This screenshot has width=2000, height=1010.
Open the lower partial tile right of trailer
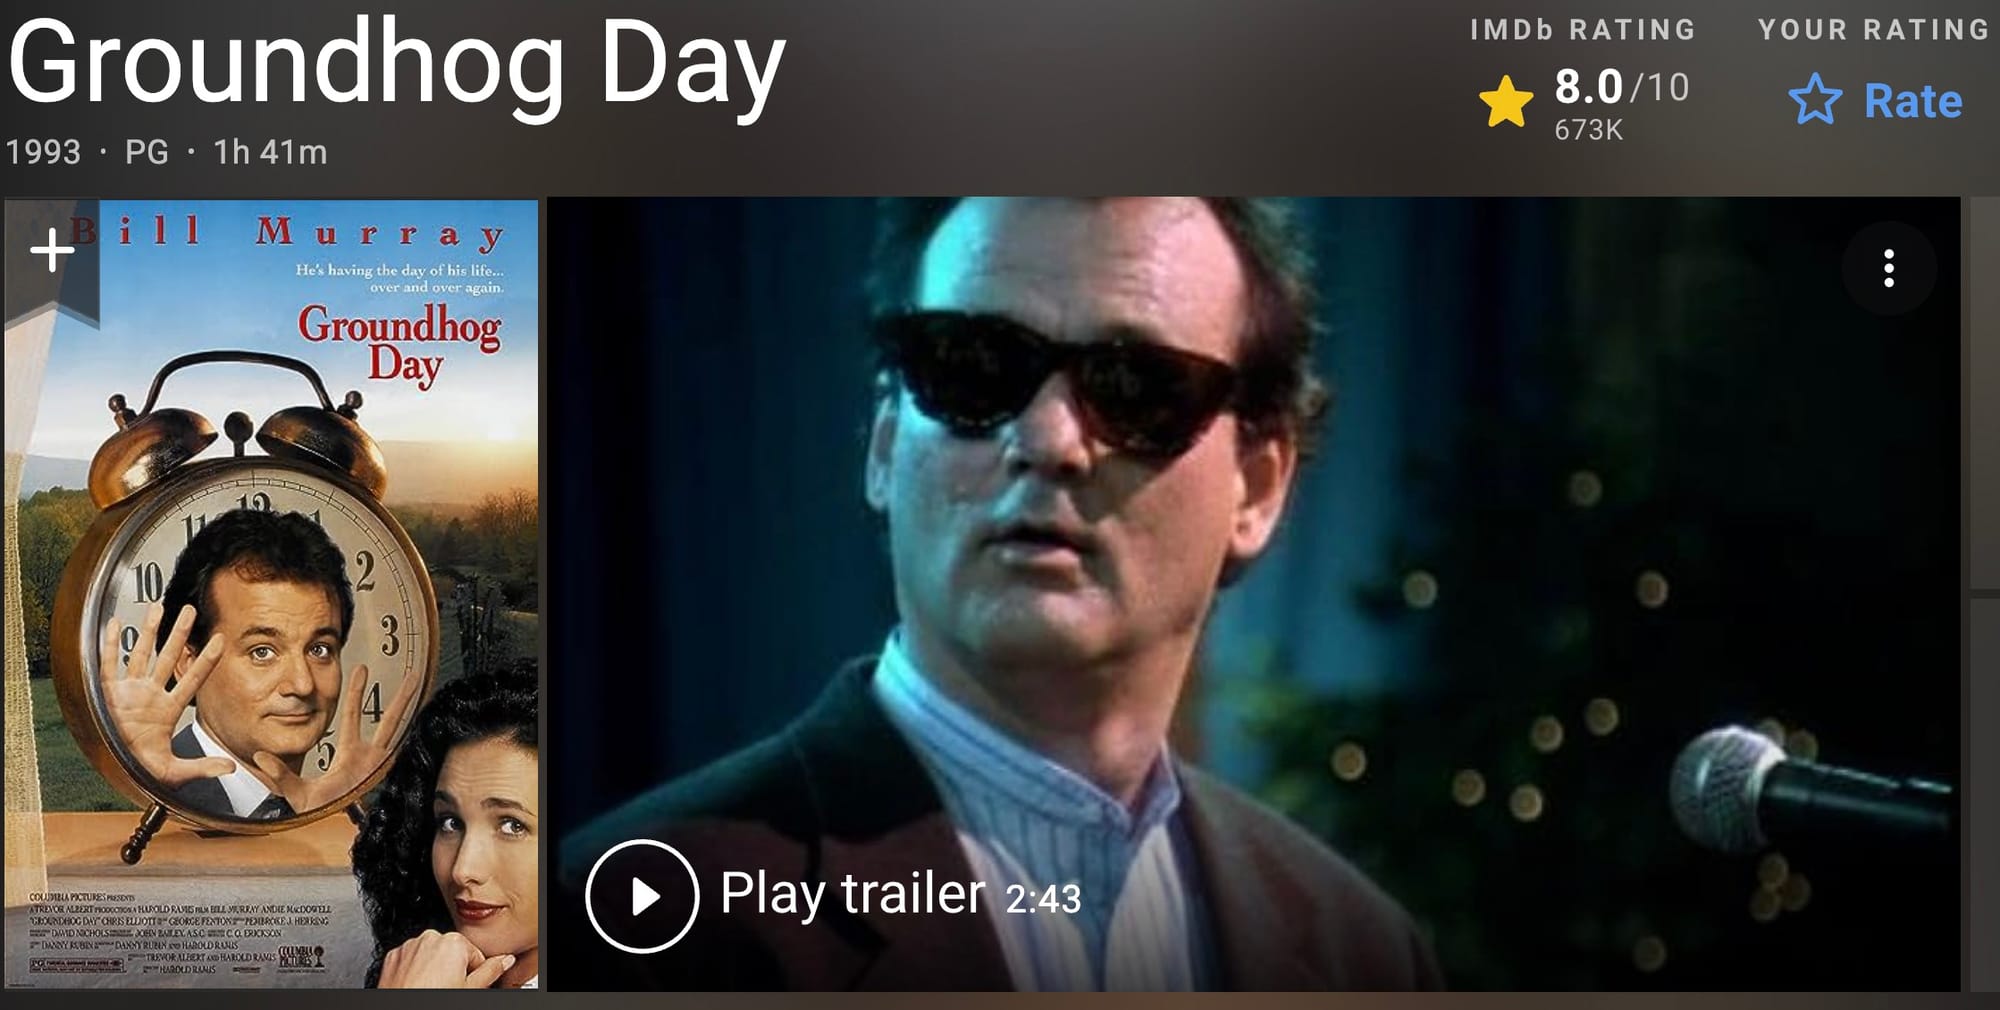(x=1985, y=795)
